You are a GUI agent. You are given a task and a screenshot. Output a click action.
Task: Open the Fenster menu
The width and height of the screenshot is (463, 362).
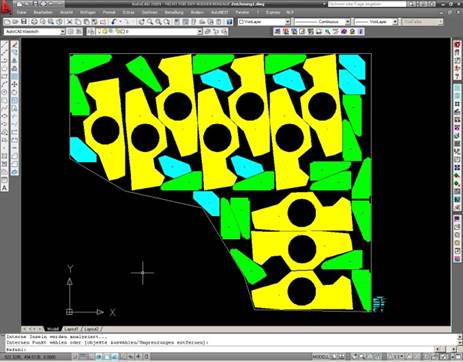pyautogui.click(x=242, y=12)
